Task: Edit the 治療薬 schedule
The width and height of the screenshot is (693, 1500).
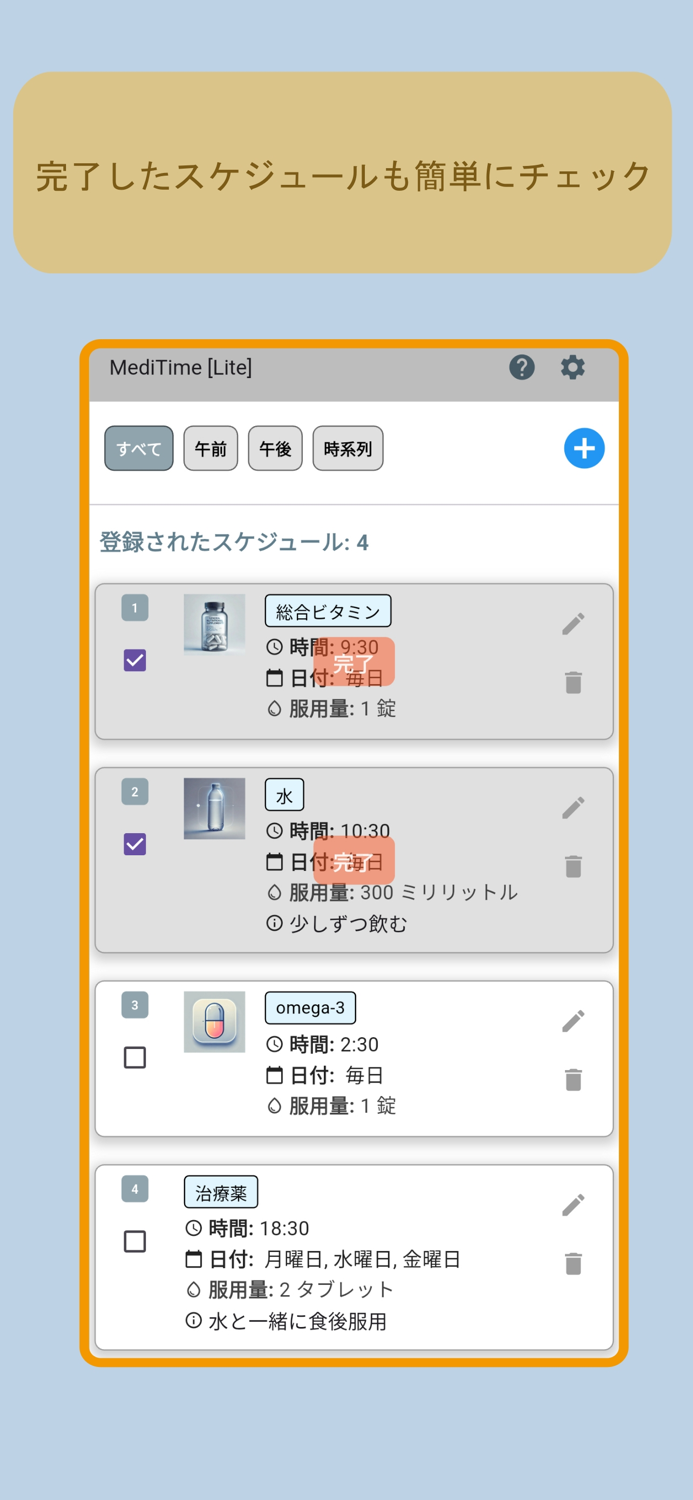Action: [572, 1205]
